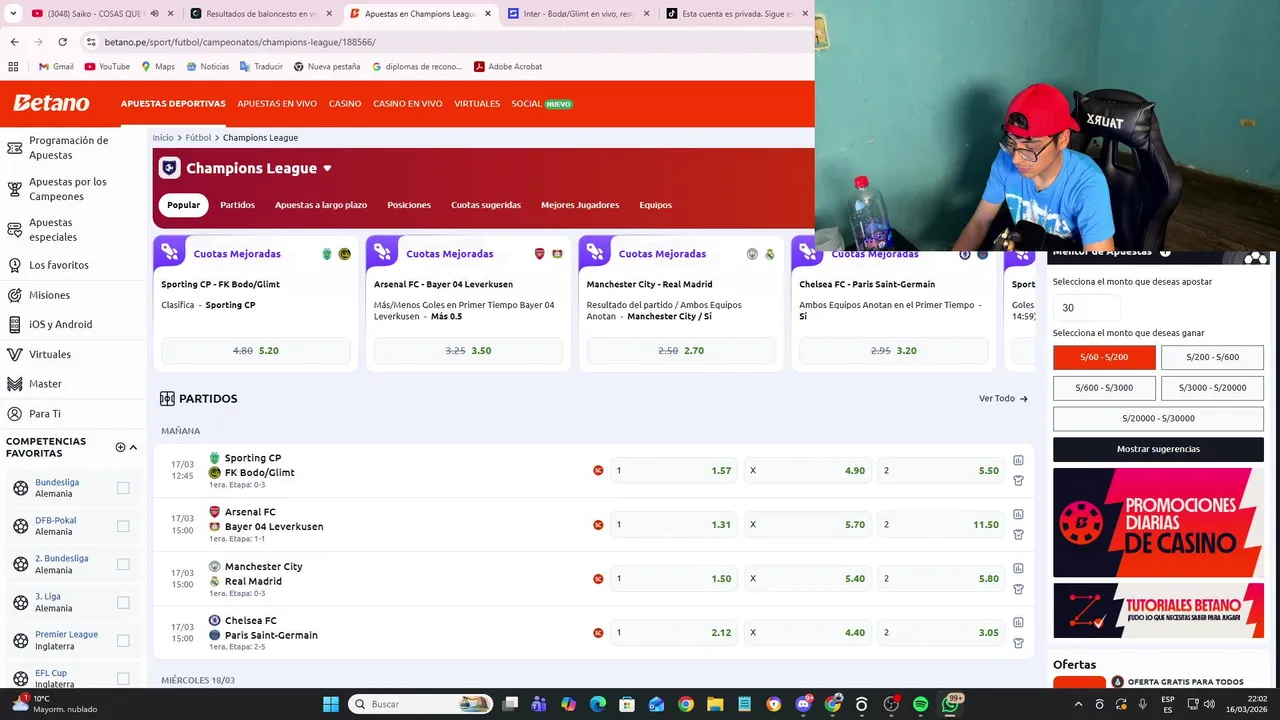This screenshot has height=720, width=1280.
Task: Open Programación de Apuestas sidebar icon
Action: pyautogui.click(x=14, y=148)
